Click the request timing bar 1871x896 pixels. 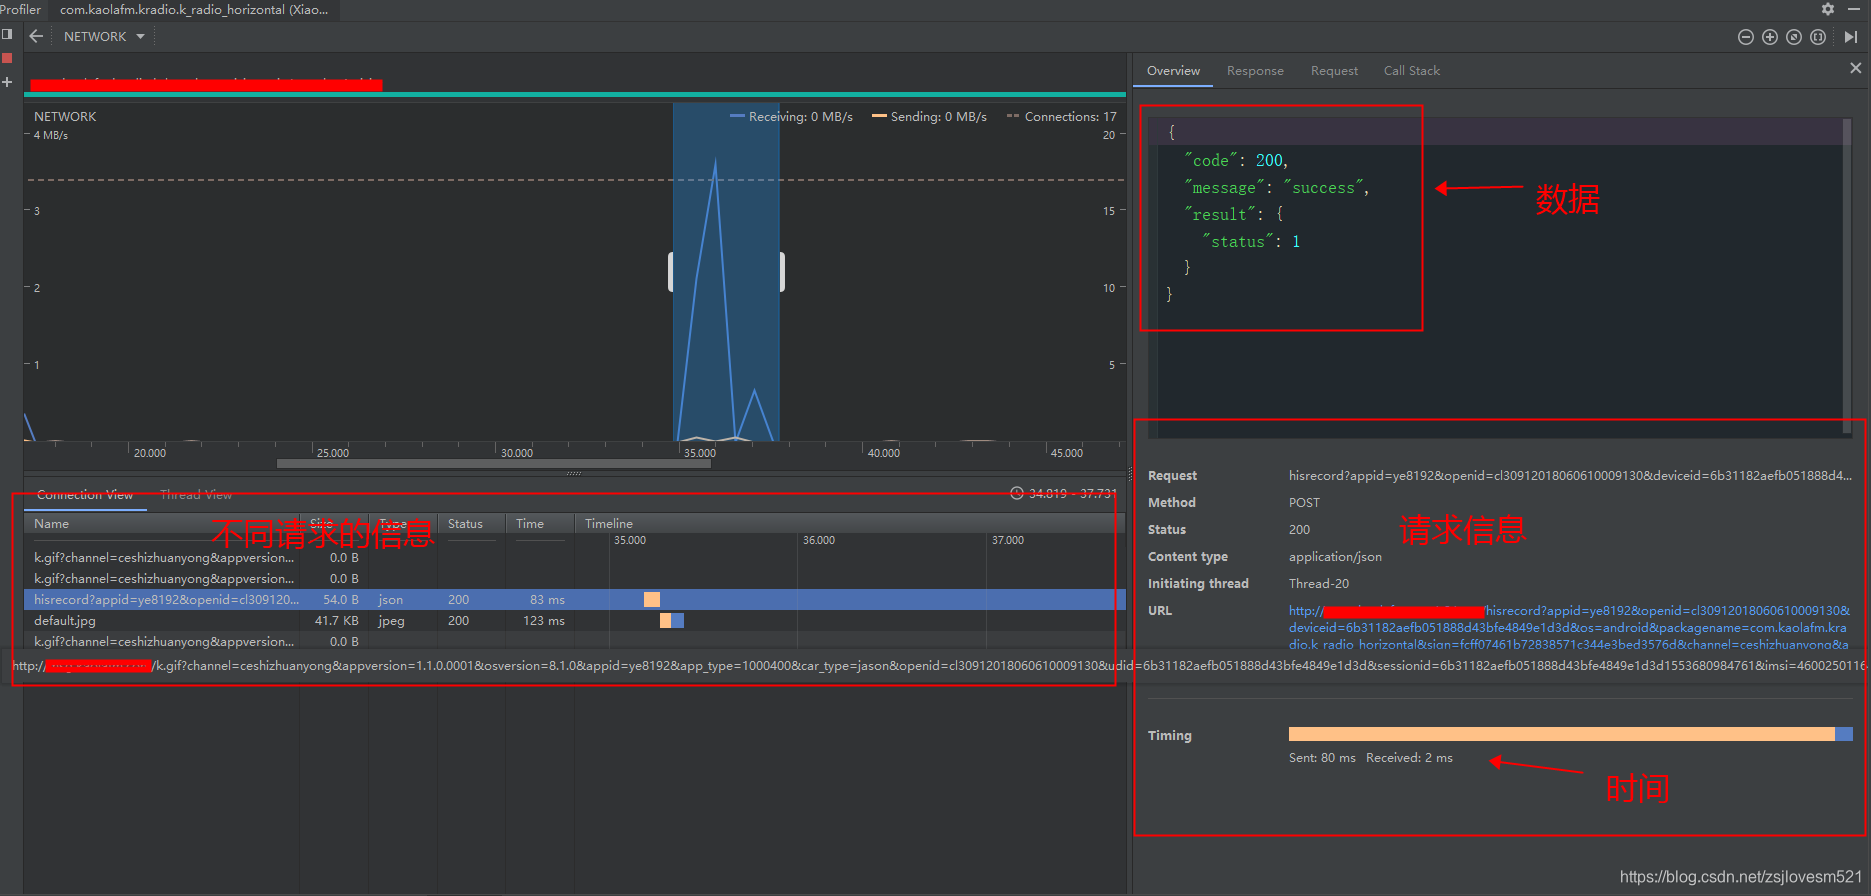[x=1570, y=734]
